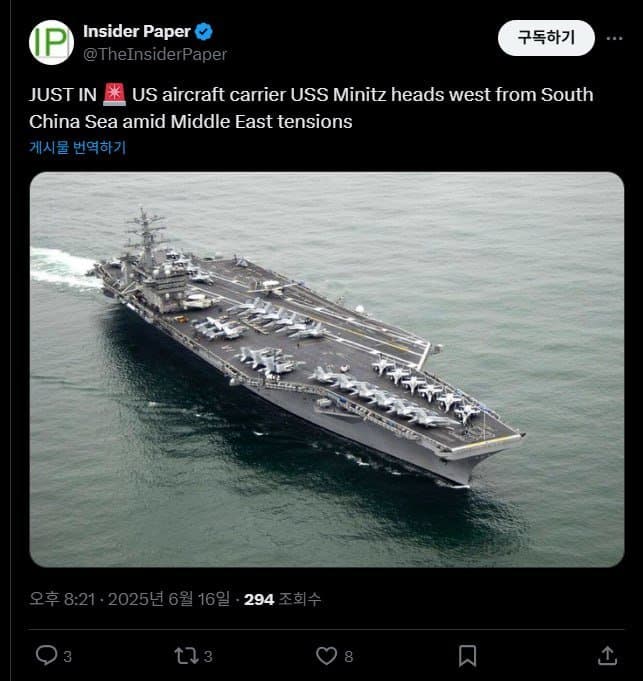The width and height of the screenshot is (643, 681).
Task: Open the aircraft carrier photo
Action: [x=327, y=370]
